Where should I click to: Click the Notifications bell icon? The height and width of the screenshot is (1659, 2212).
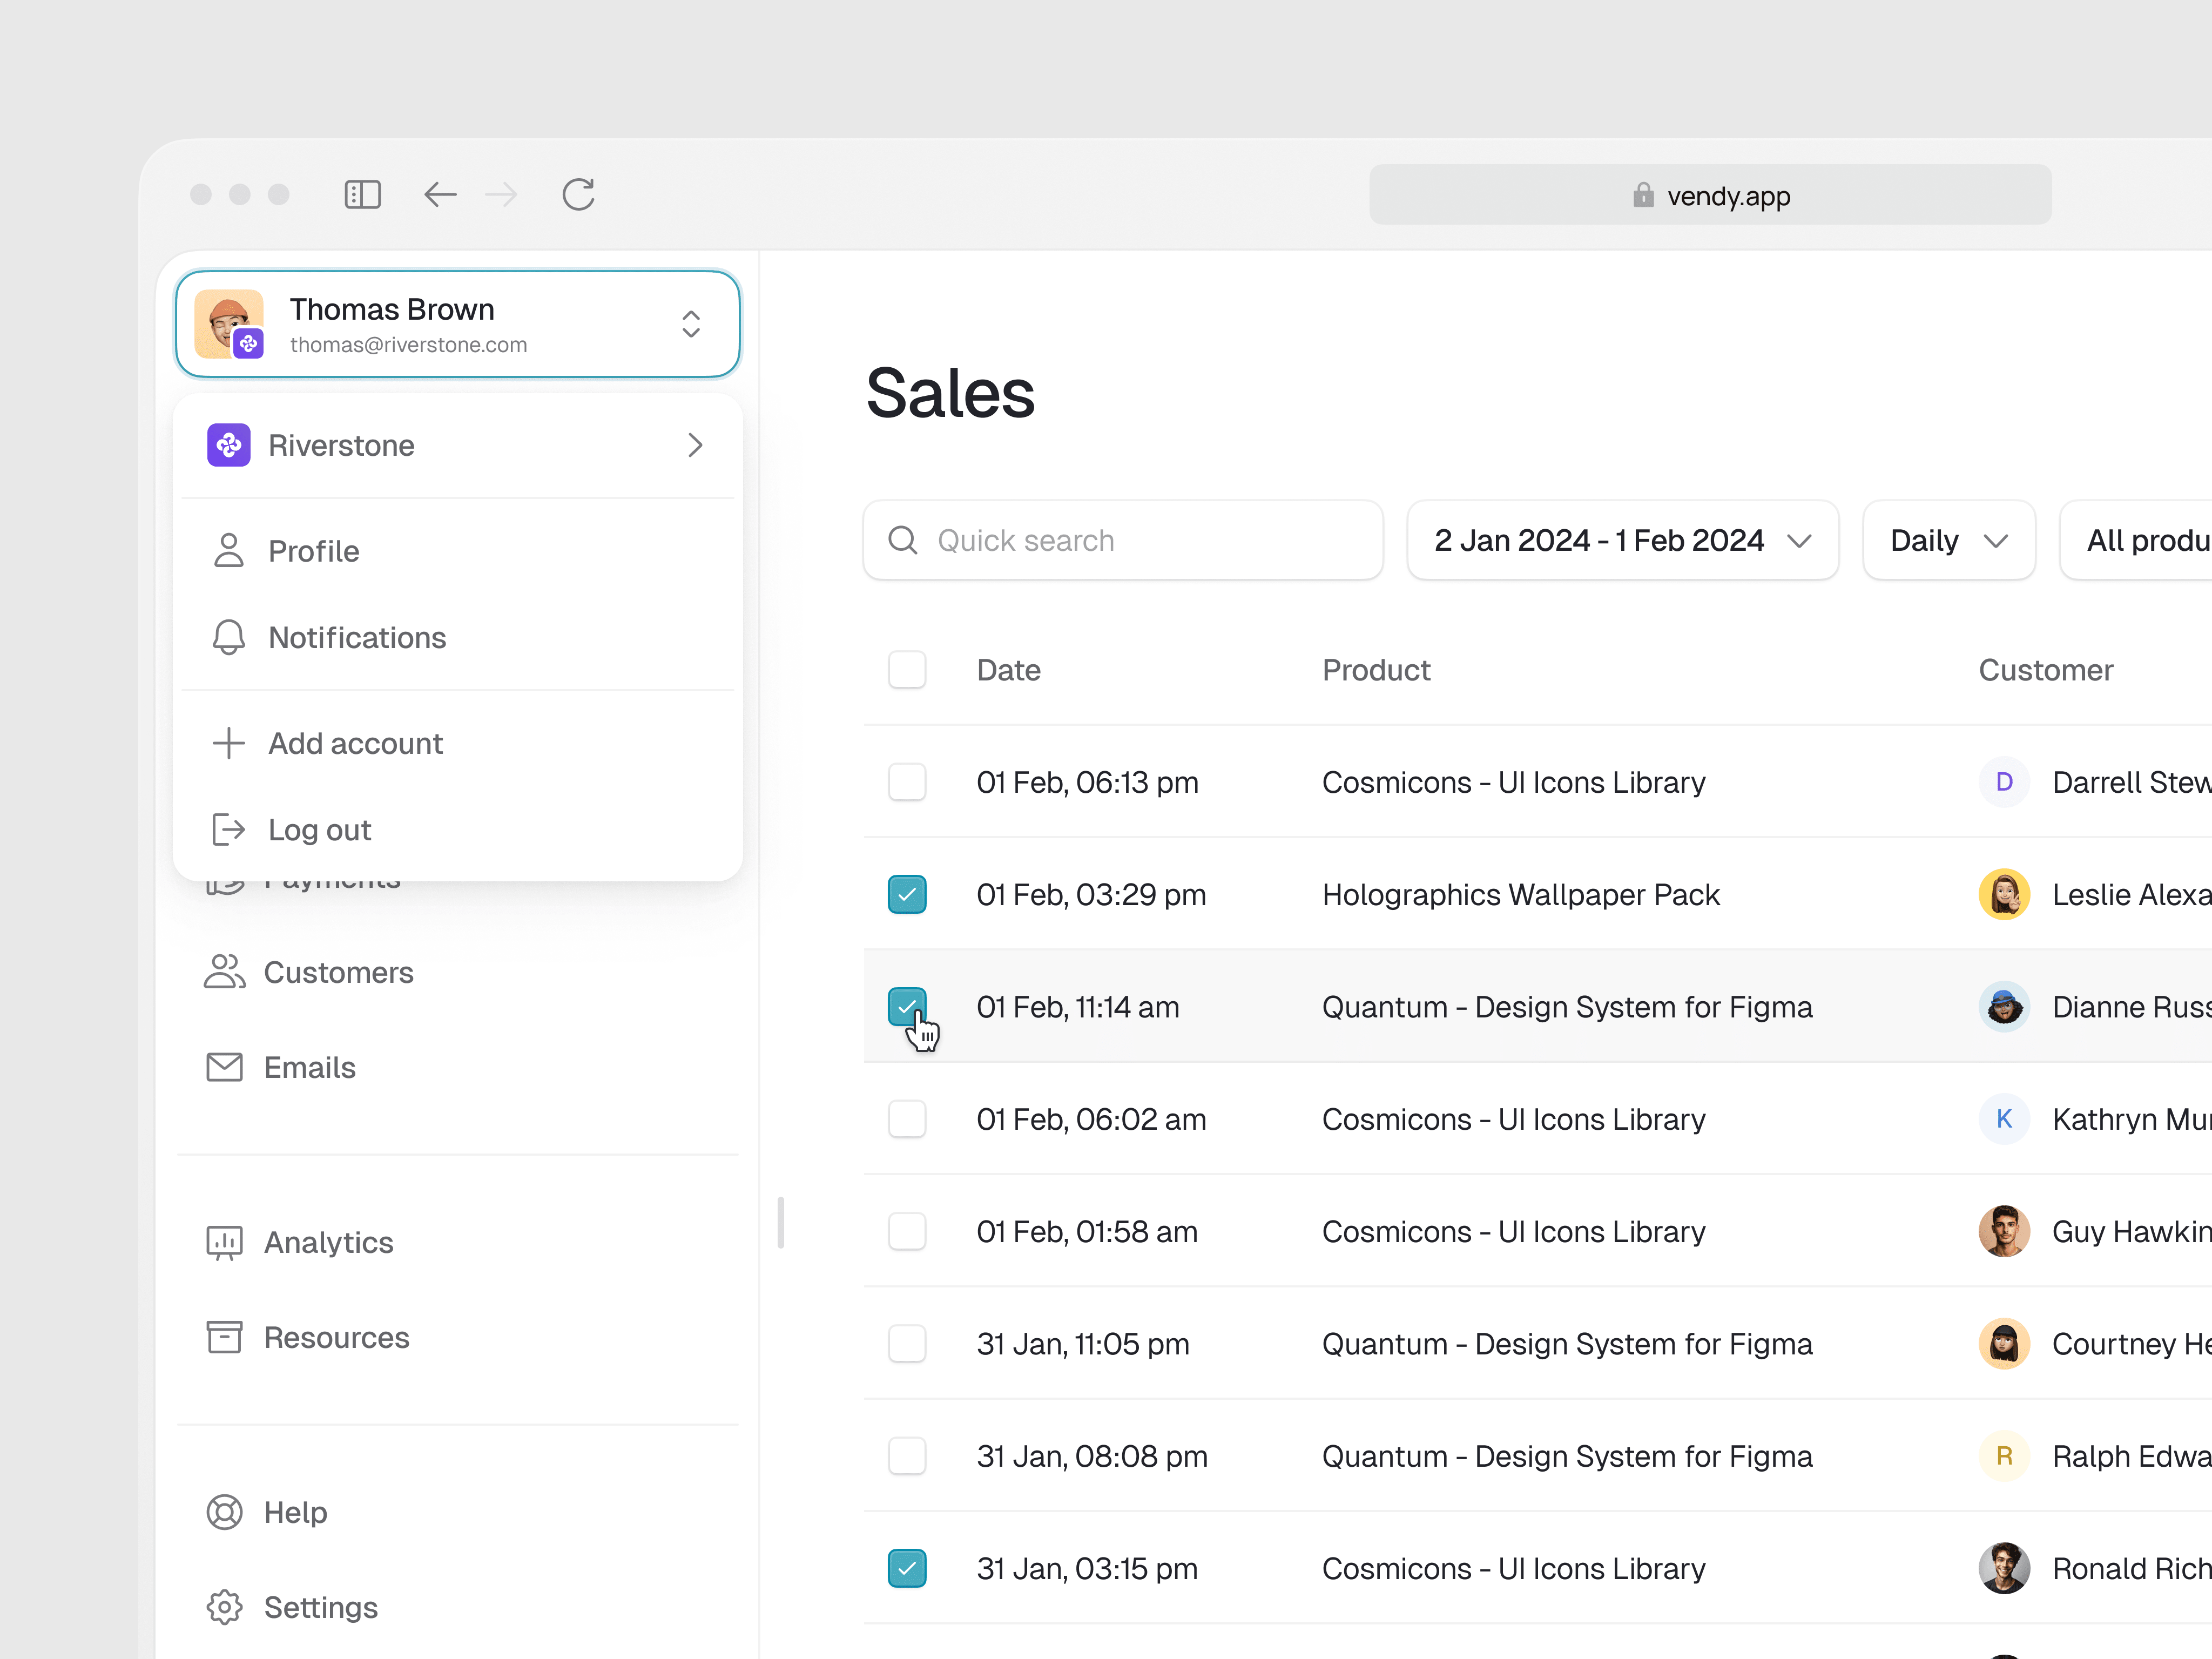click(228, 637)
